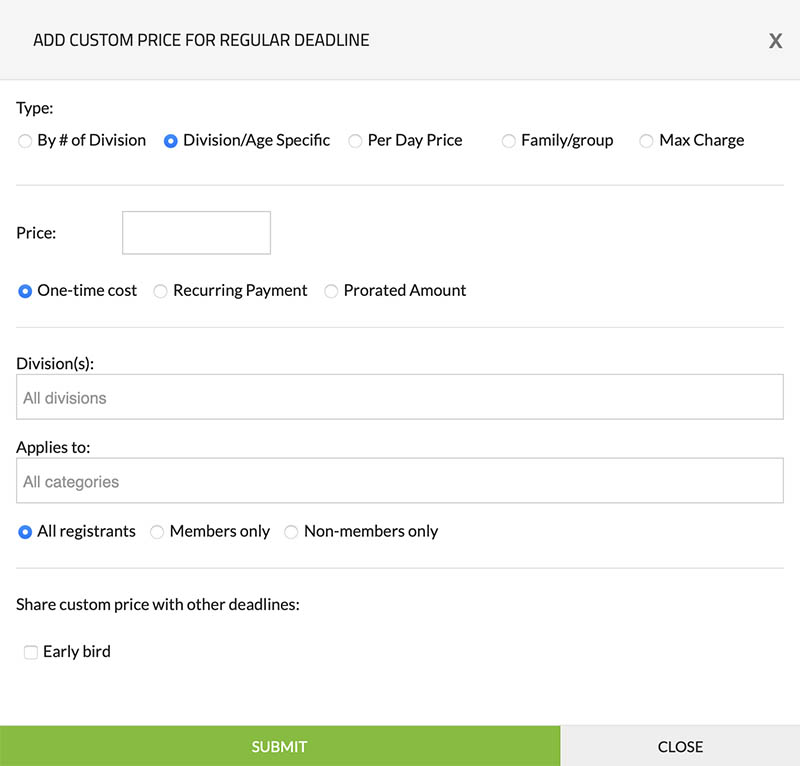Open the All categories selector
The width and height of the screenshot is (800, 766).
click(399, 482)
